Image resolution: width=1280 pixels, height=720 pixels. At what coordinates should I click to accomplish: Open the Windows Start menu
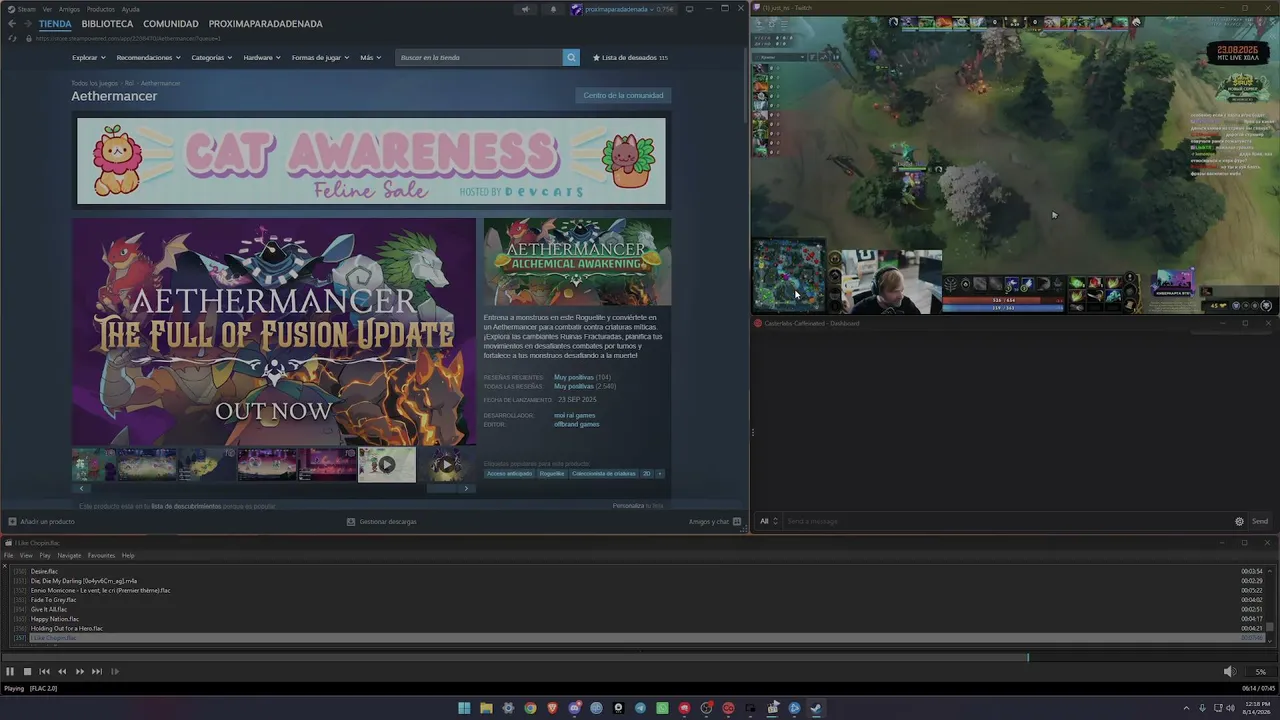464,708
